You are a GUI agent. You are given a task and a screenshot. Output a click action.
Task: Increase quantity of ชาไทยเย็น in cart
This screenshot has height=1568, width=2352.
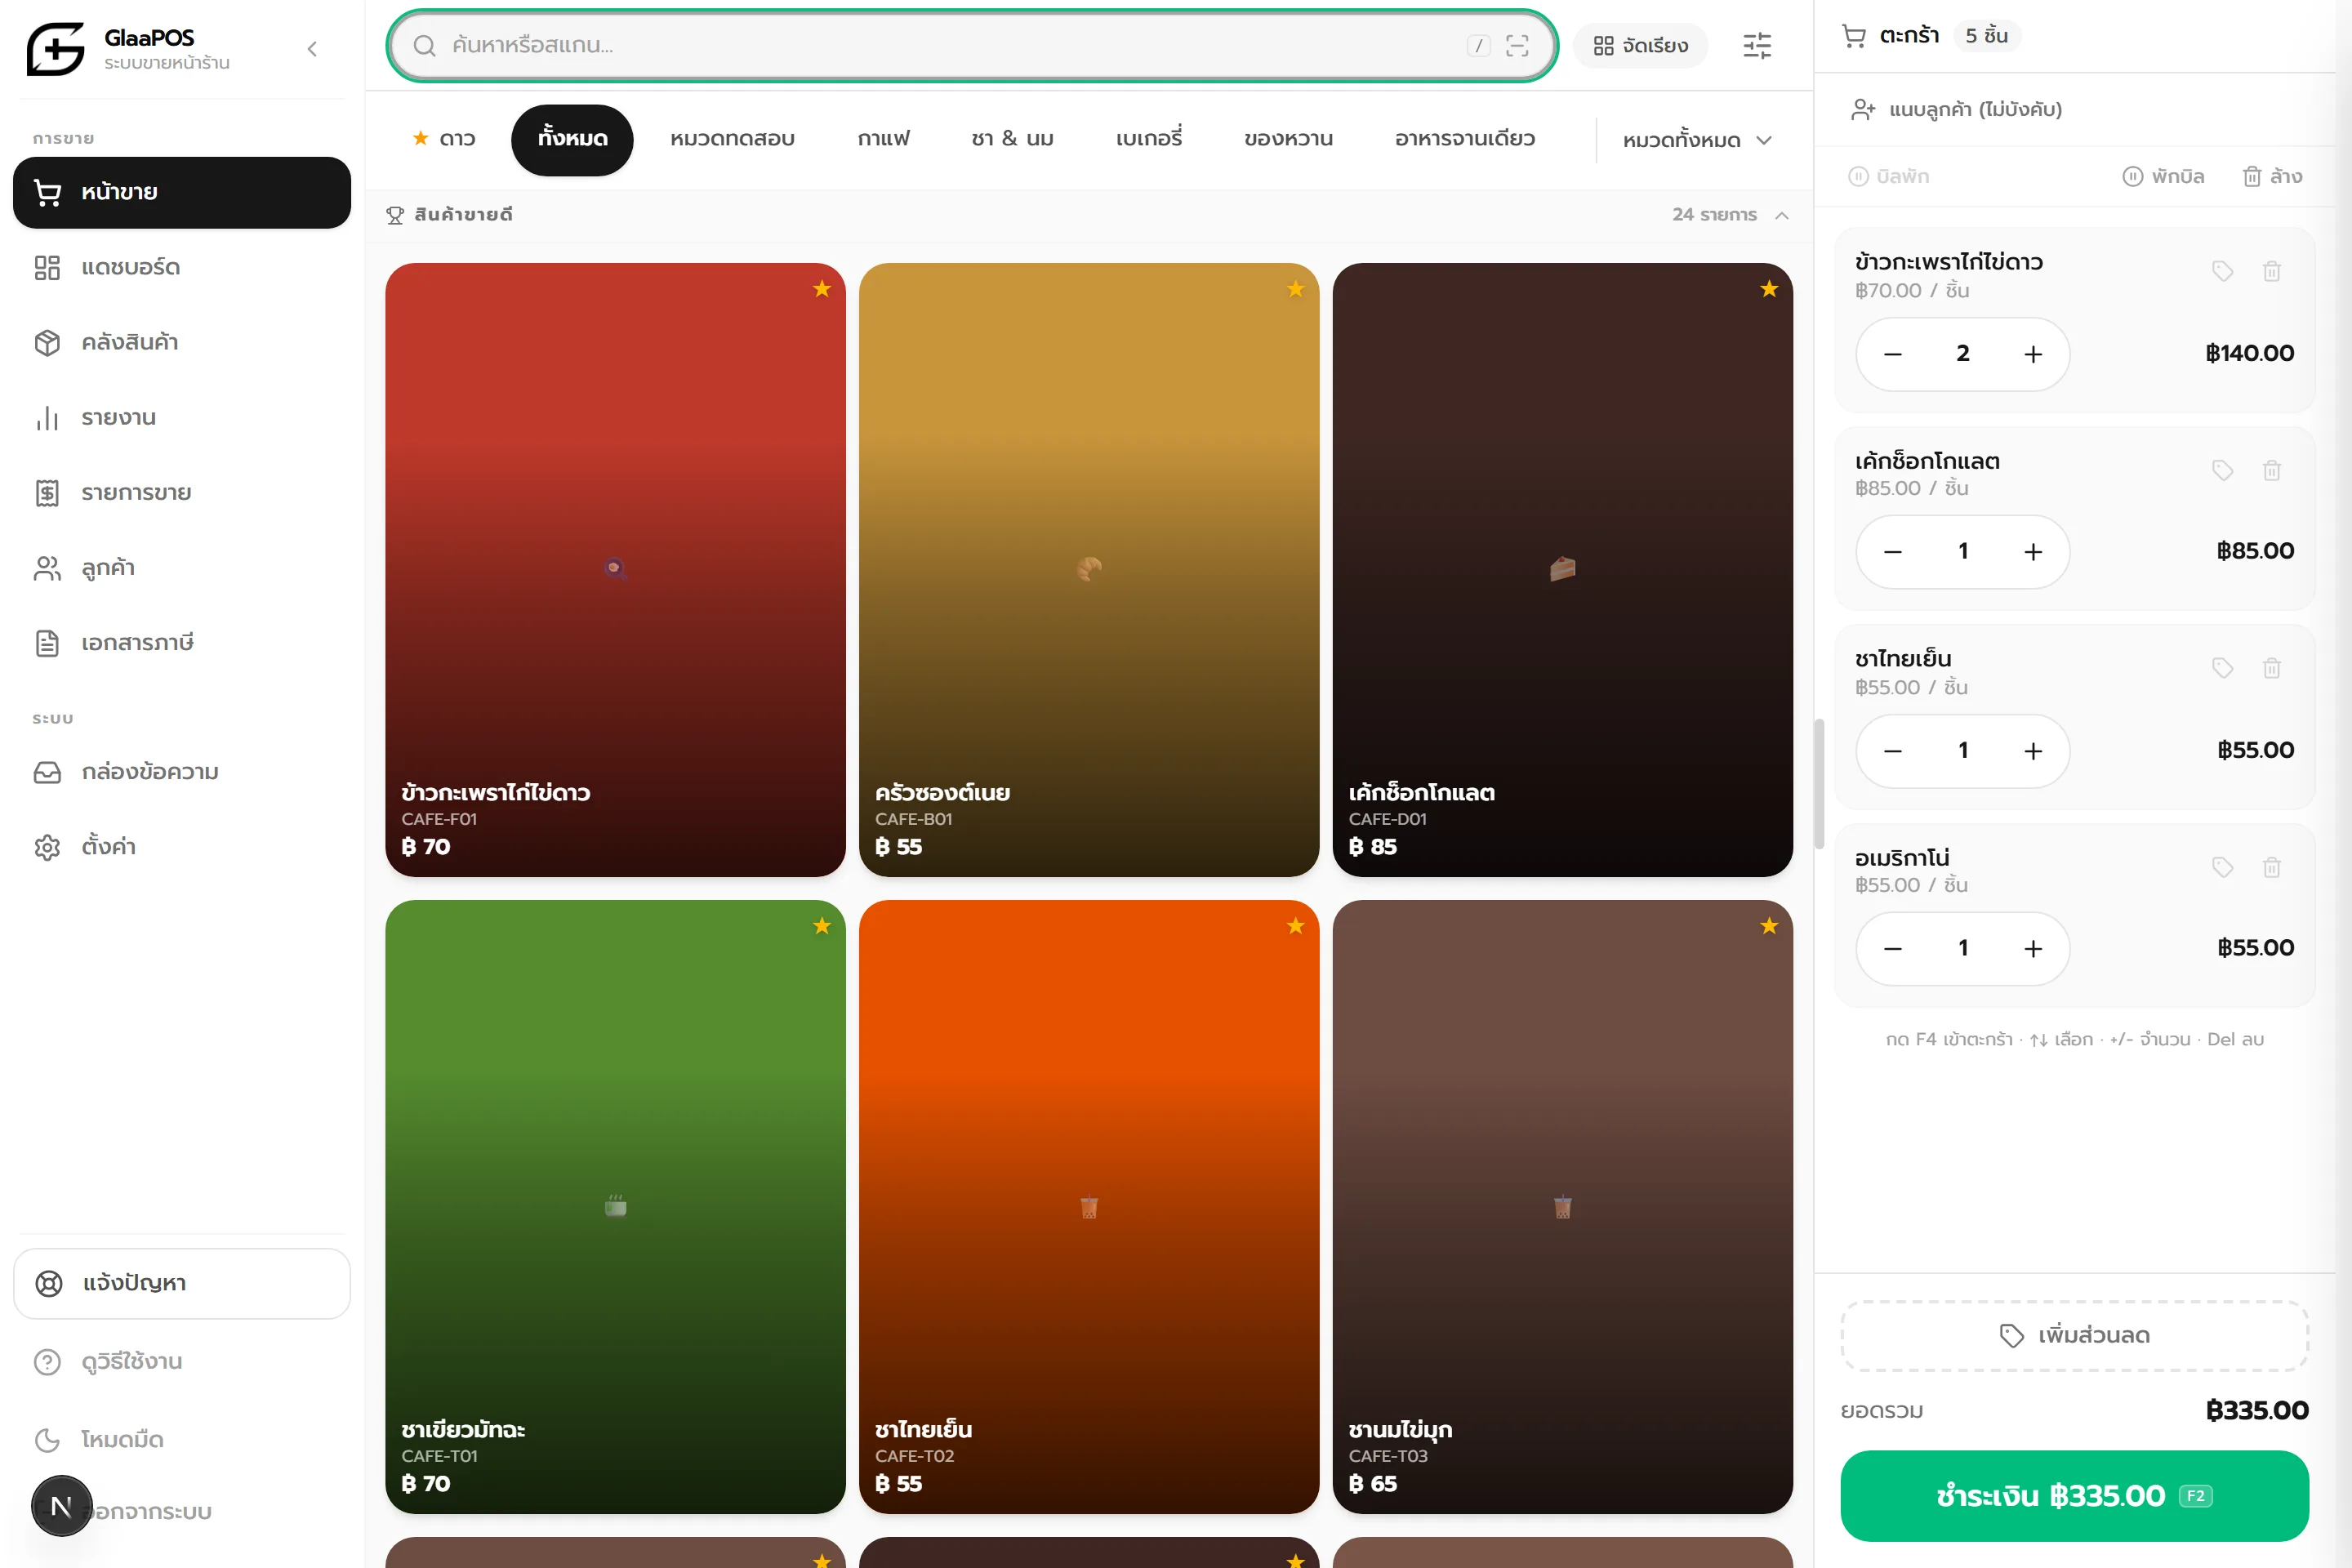point(2033,751)
